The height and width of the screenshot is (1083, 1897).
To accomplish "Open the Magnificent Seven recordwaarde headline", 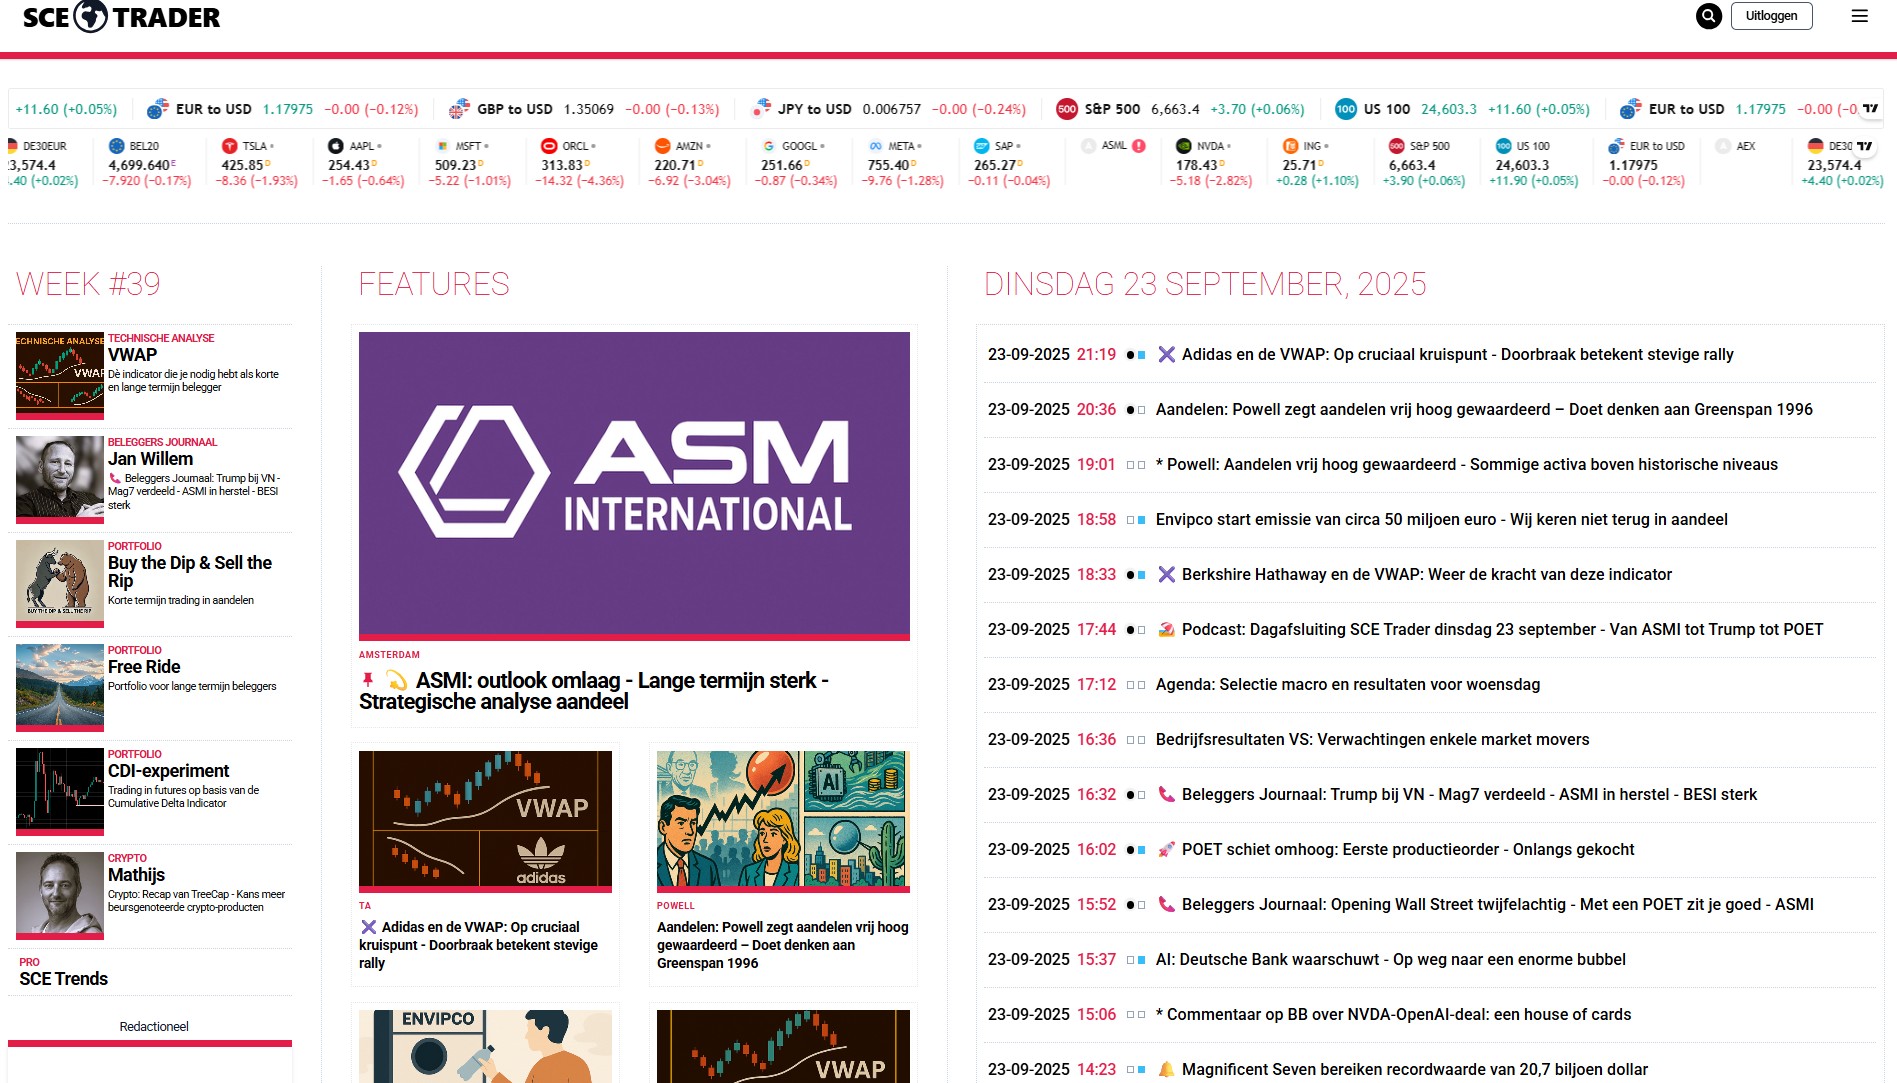I will pos(1415,1069).
